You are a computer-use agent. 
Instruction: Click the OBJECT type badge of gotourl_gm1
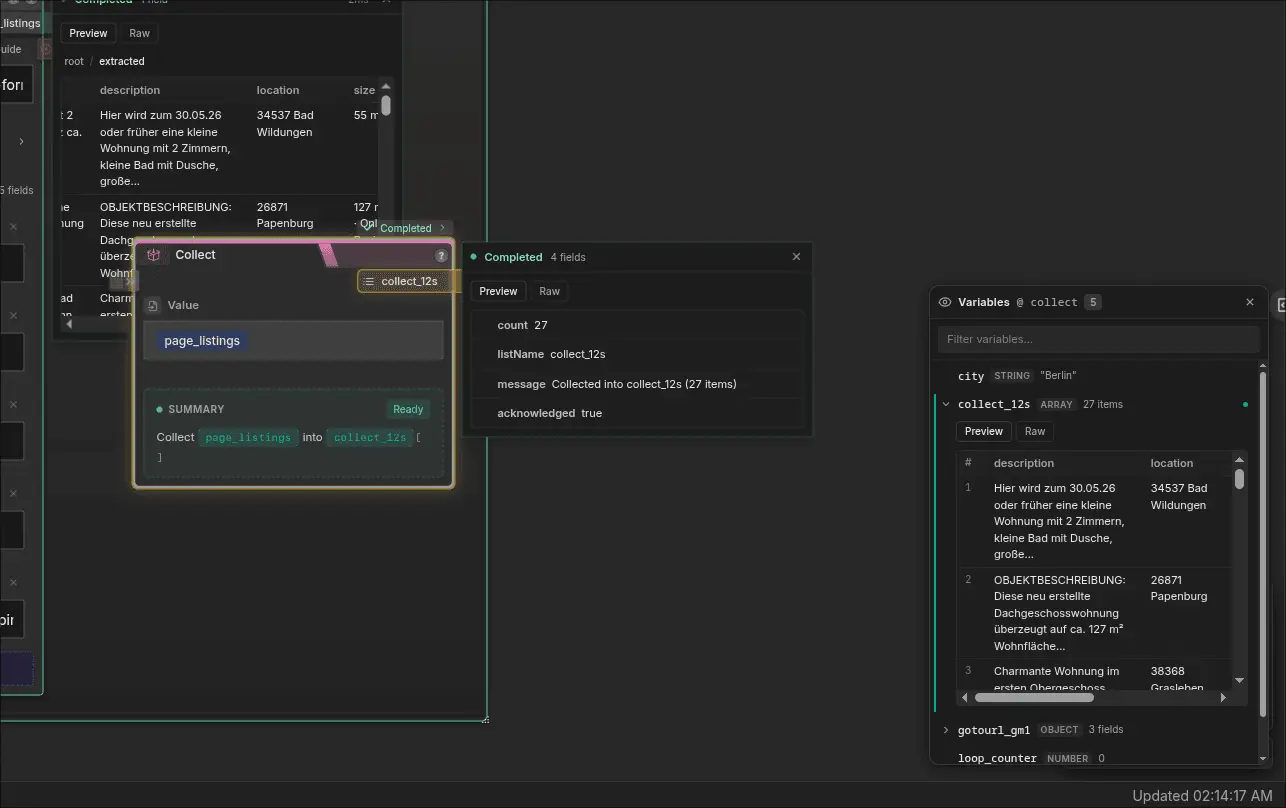(1059, 730)
